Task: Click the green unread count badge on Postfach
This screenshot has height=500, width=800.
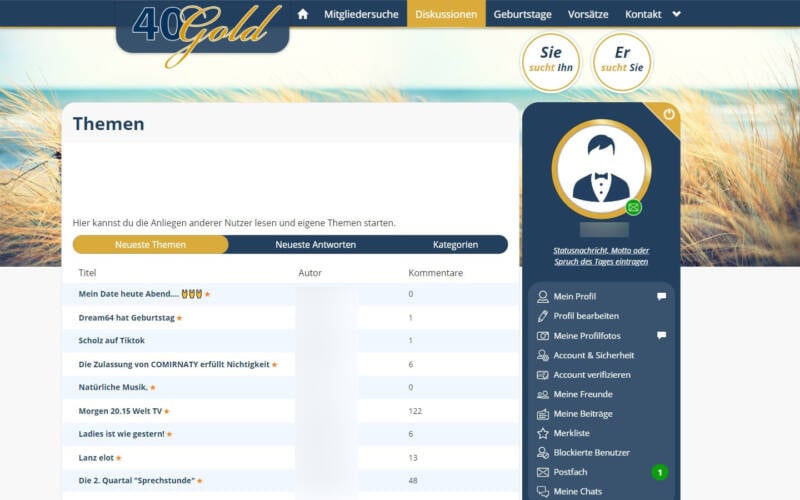Action: click(660, 472)
